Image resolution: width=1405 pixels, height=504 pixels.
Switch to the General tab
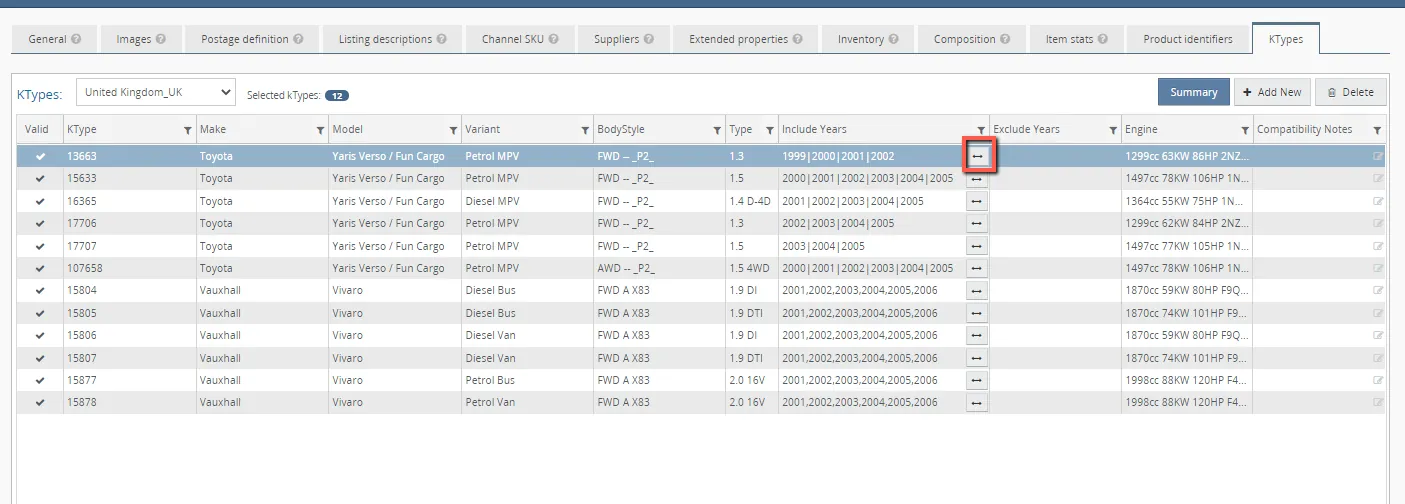click(55, 39)
